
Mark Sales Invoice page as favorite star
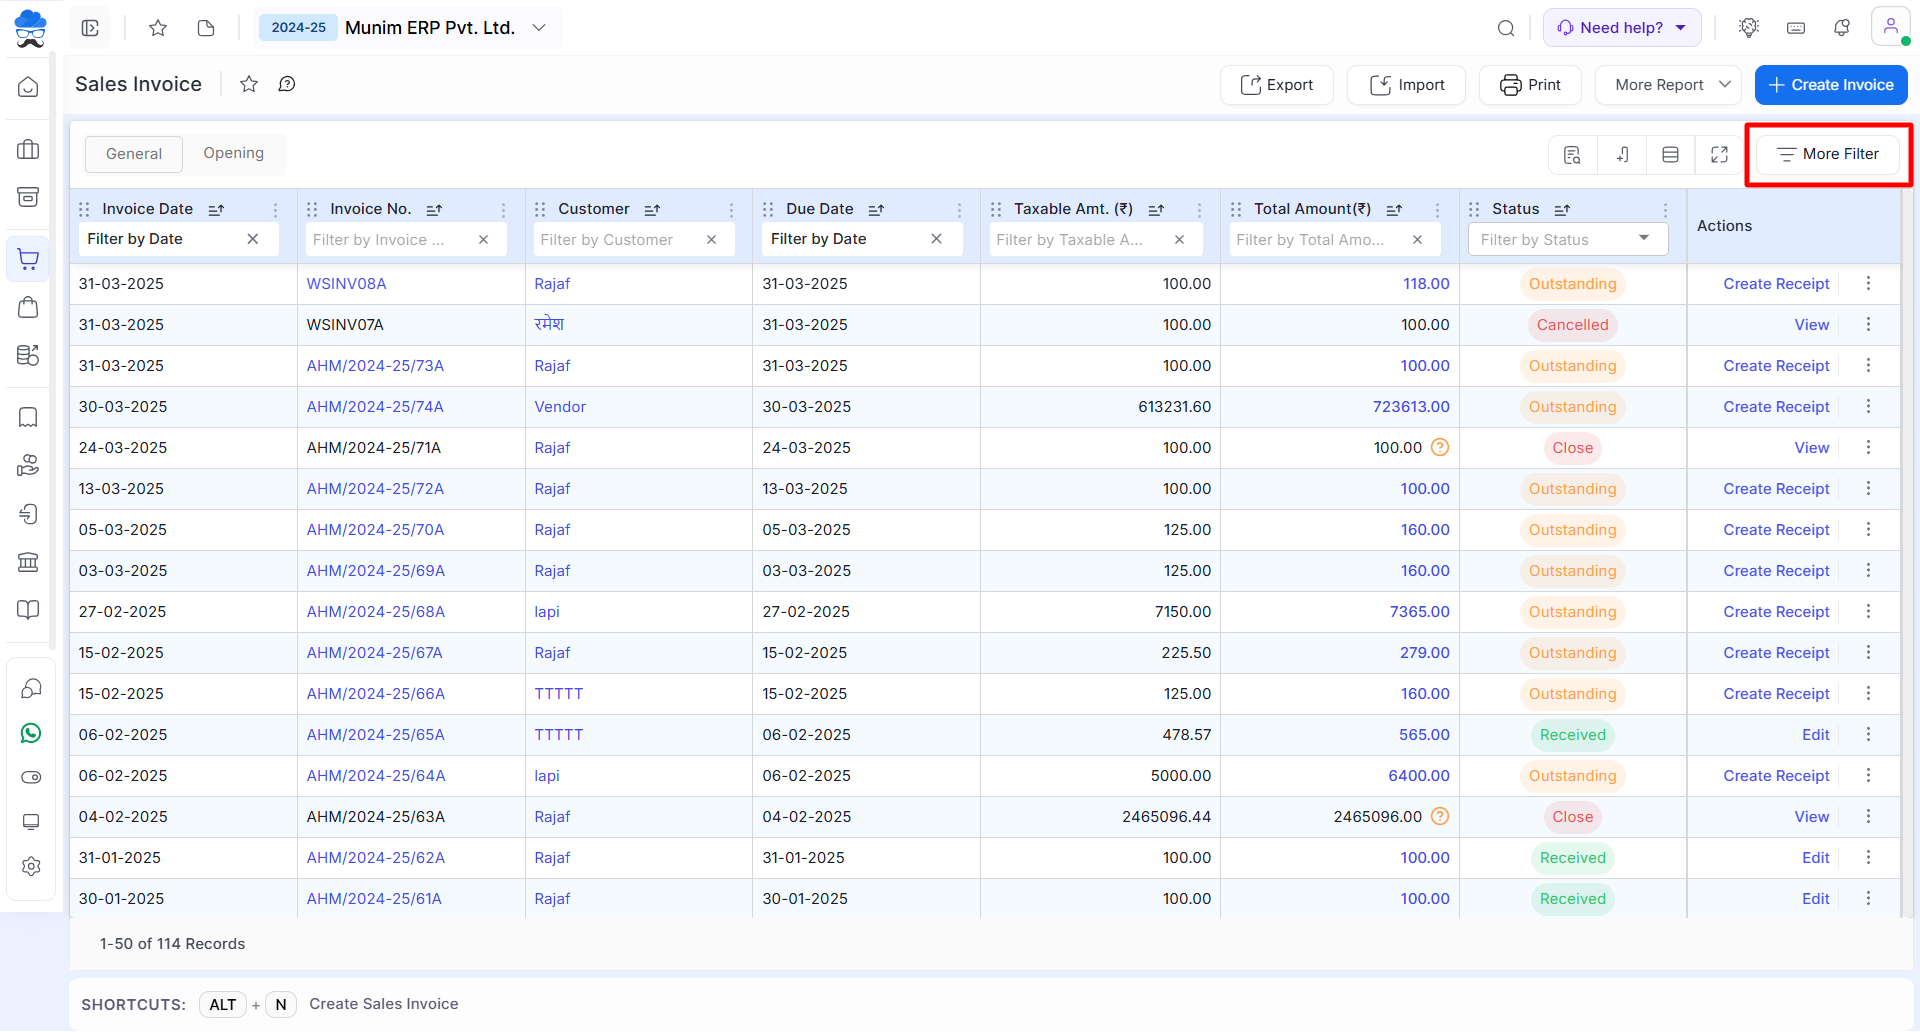pos(249,84)
